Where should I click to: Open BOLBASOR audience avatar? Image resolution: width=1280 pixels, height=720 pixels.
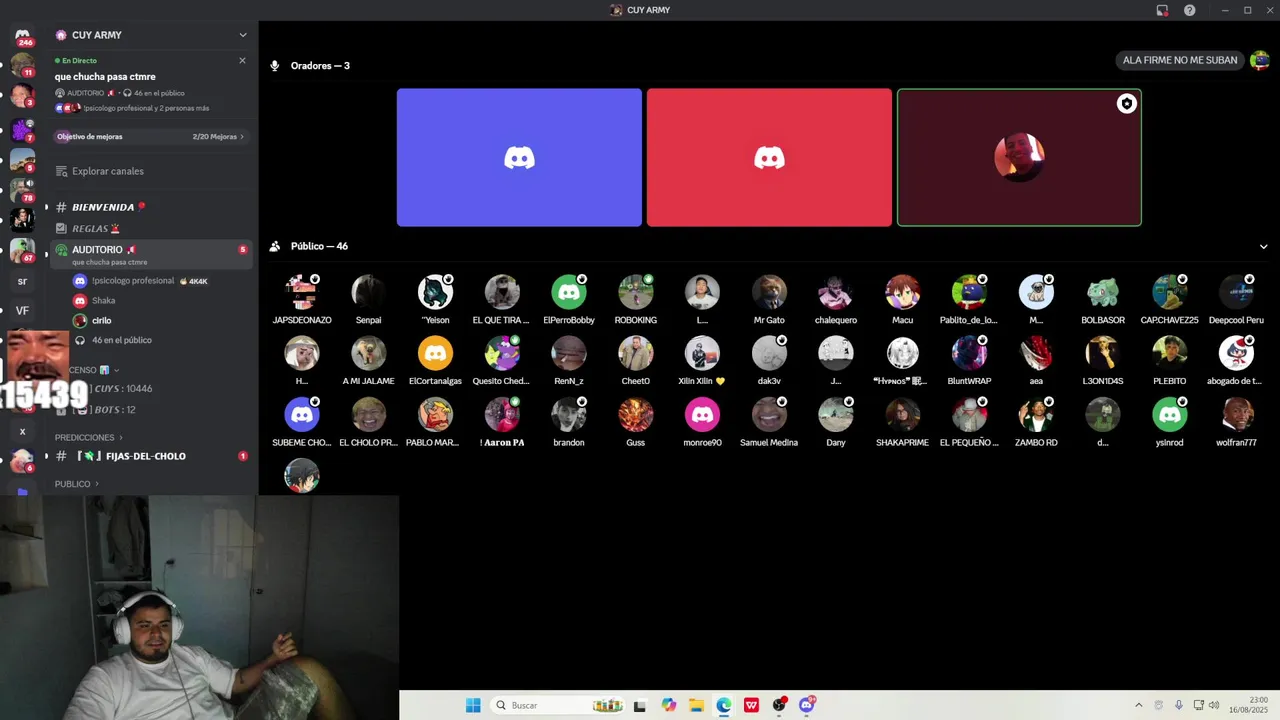tap(1103, 292)
